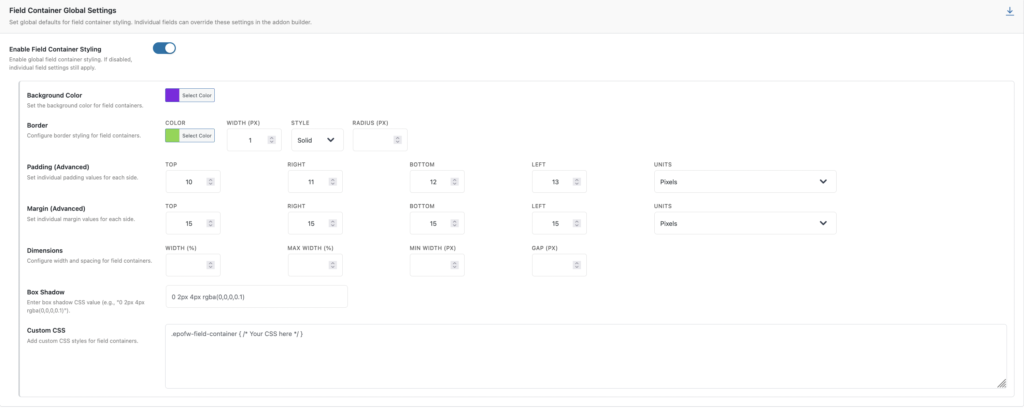Image resolution: width=1024 pixels, height=408 pixels.
Task: Click the Padding Top stepper arrows
Action: (209, 182)
